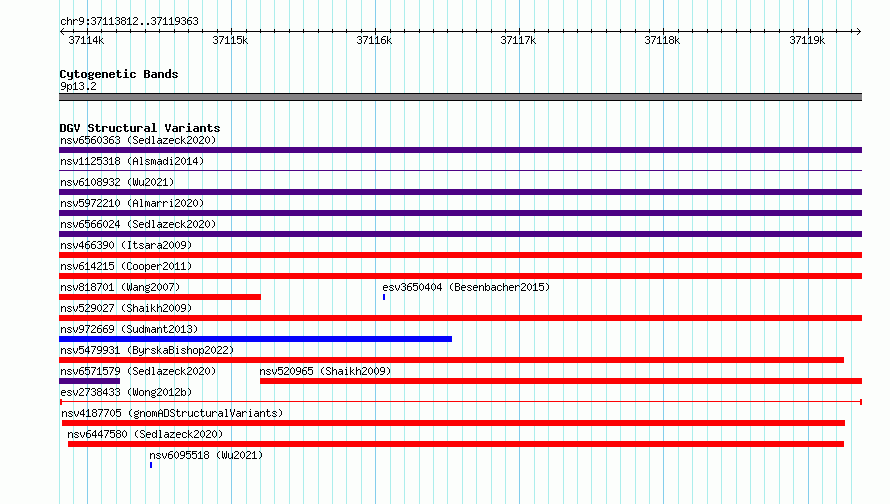Viewport: 890px width, 504px height.
Task: Click the nsv6560363 (Sedlazeck2020) variant label
Action: pos(138,140)
